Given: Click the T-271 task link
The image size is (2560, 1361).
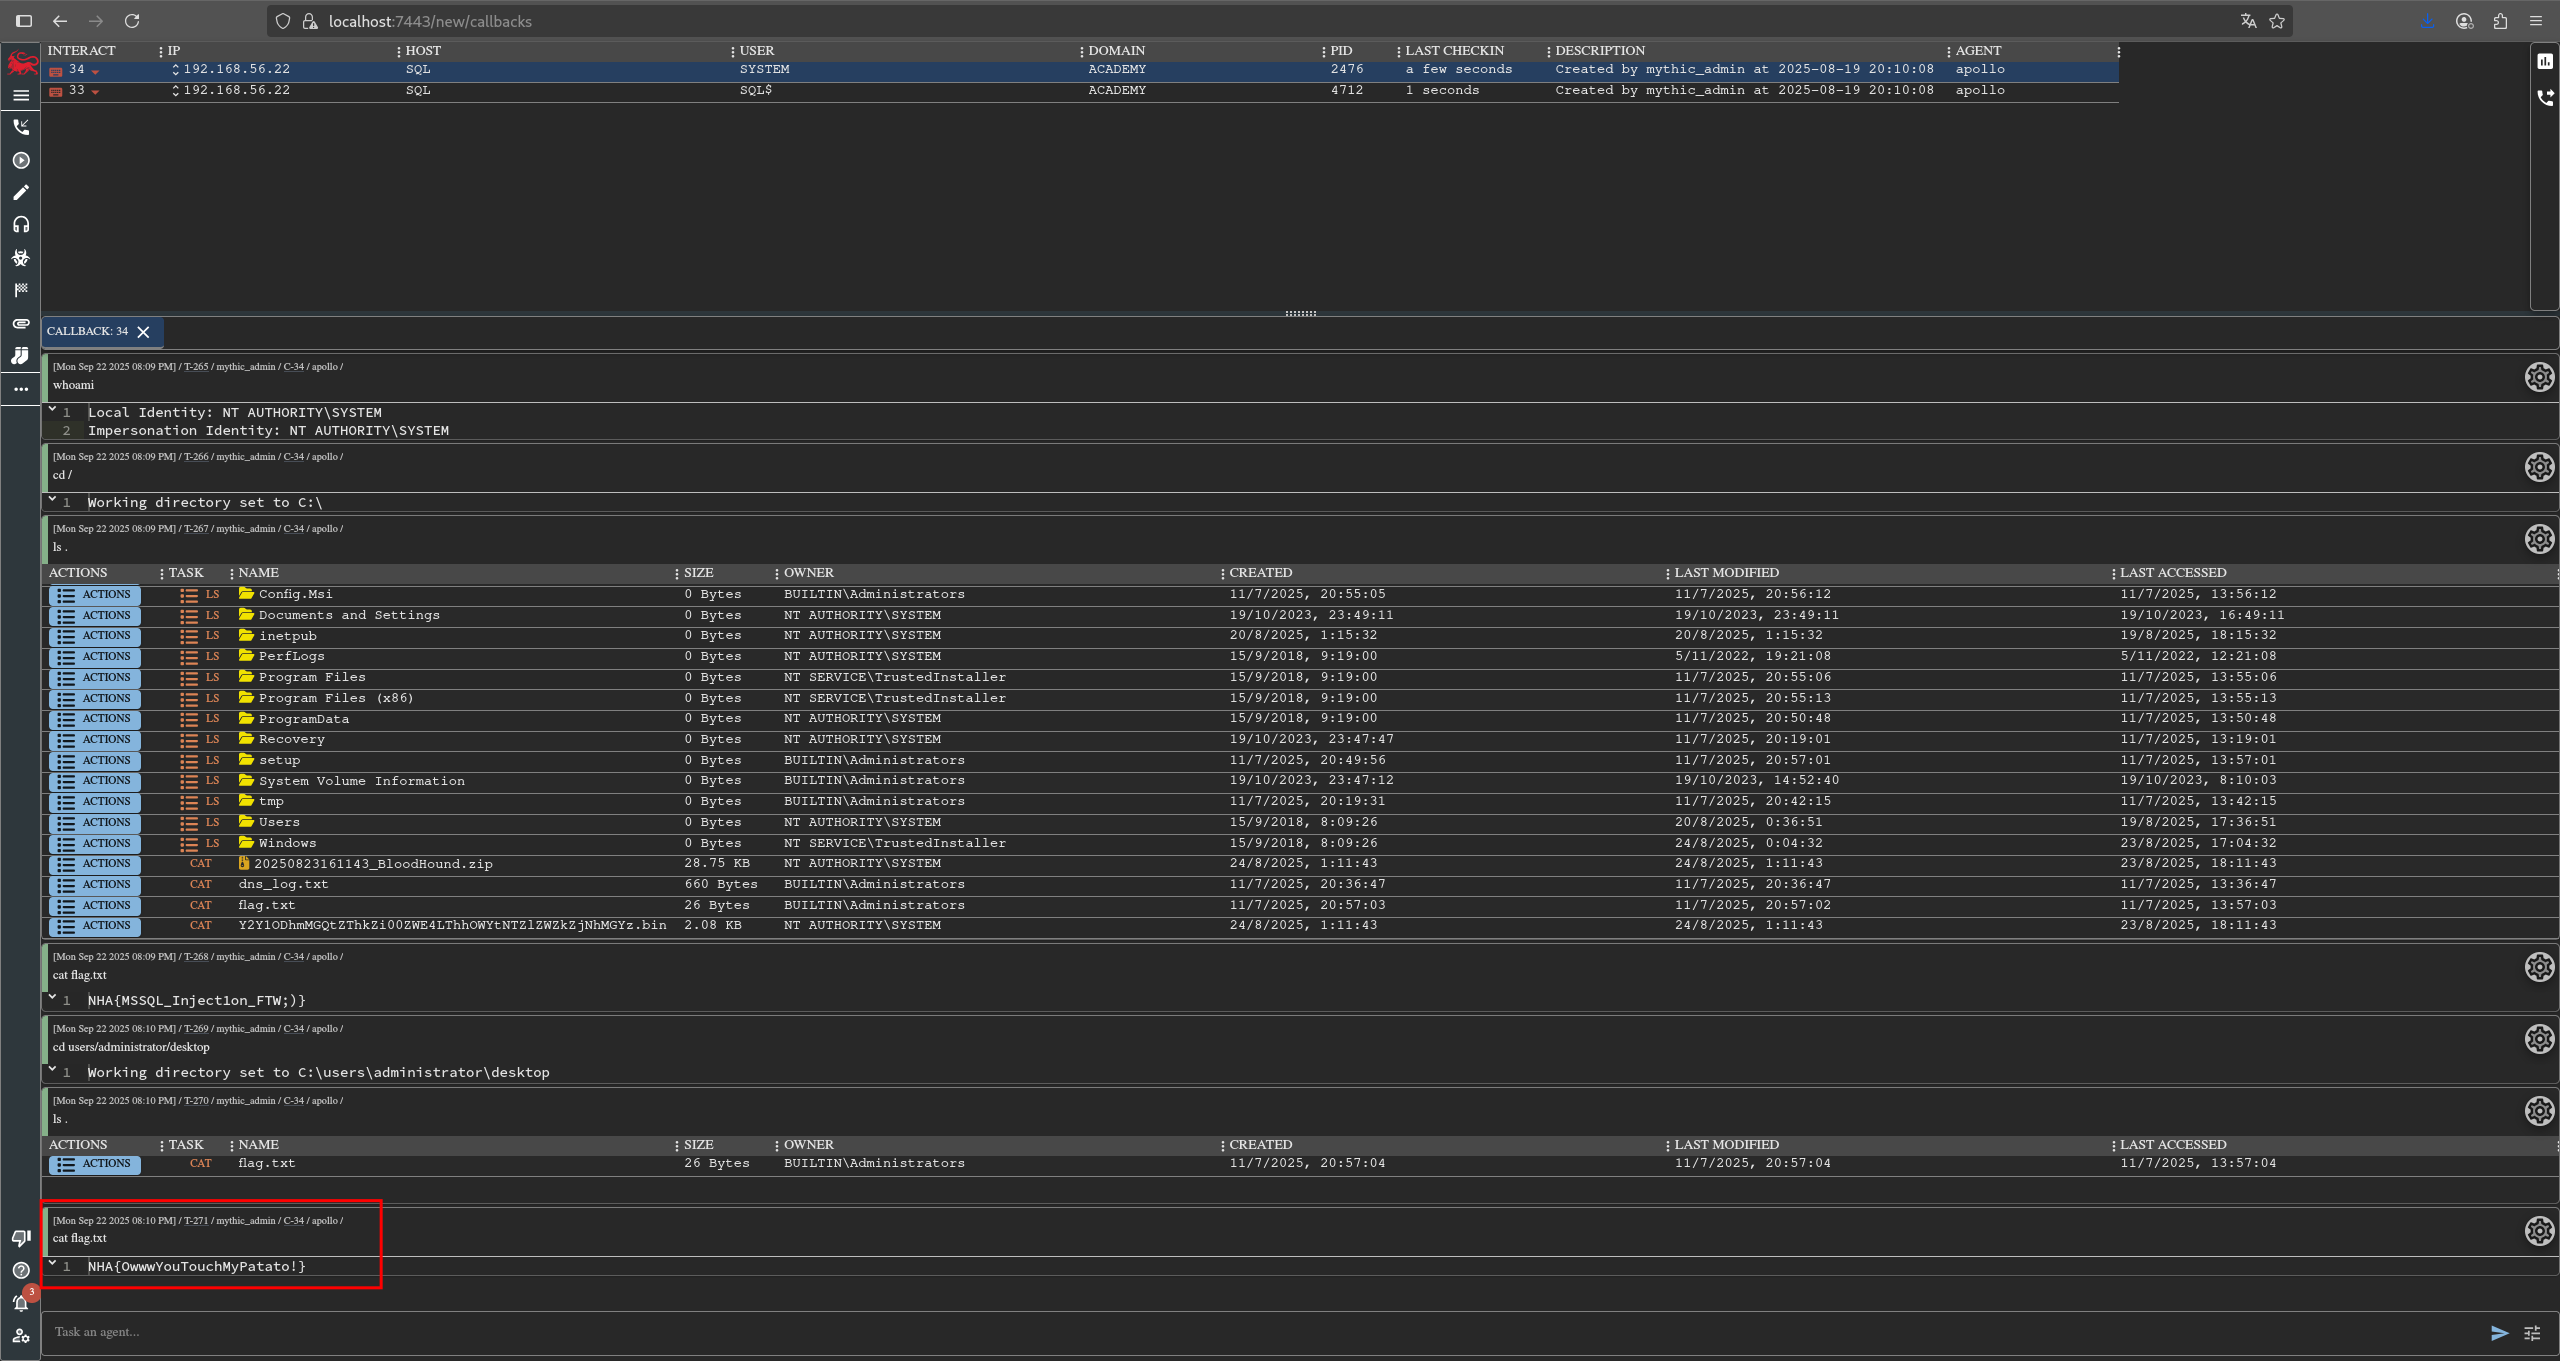Looking at the screenshot, I should [x=196, y=1220].
